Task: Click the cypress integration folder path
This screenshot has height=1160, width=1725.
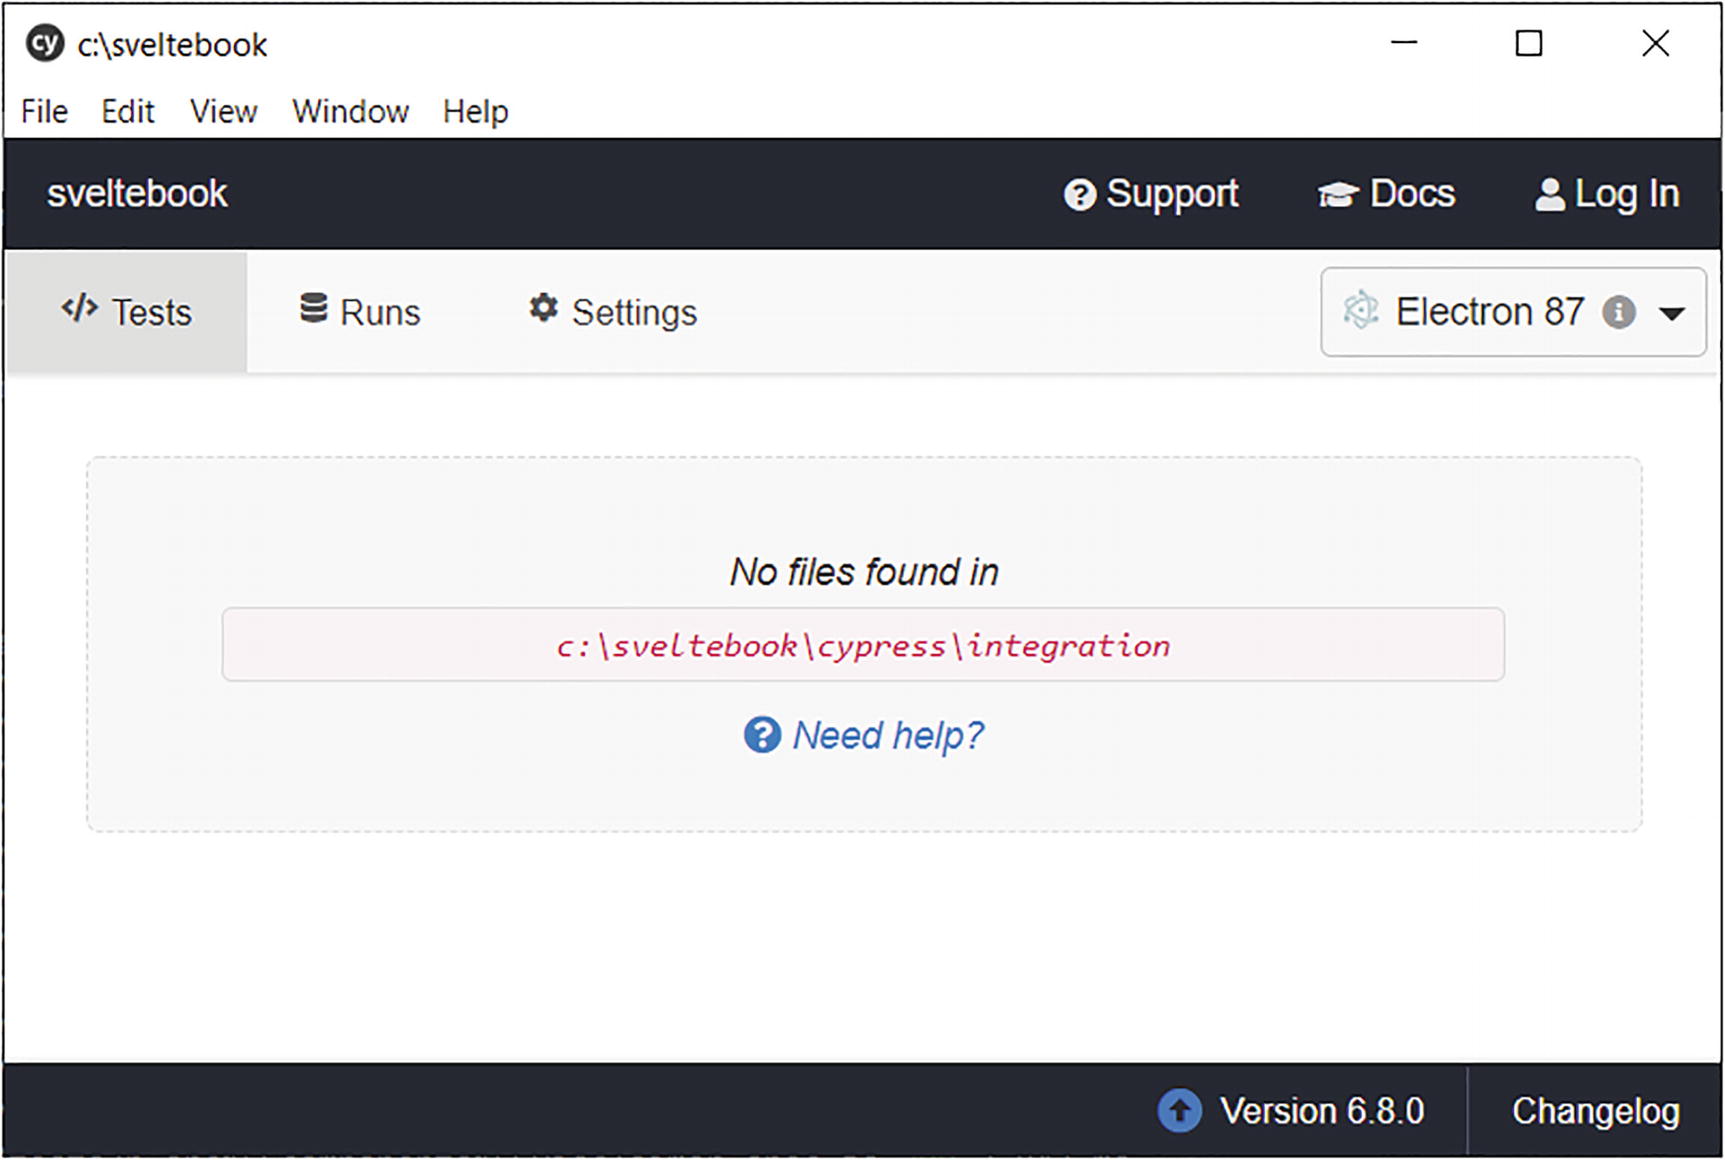Action: tap(863, 646)
